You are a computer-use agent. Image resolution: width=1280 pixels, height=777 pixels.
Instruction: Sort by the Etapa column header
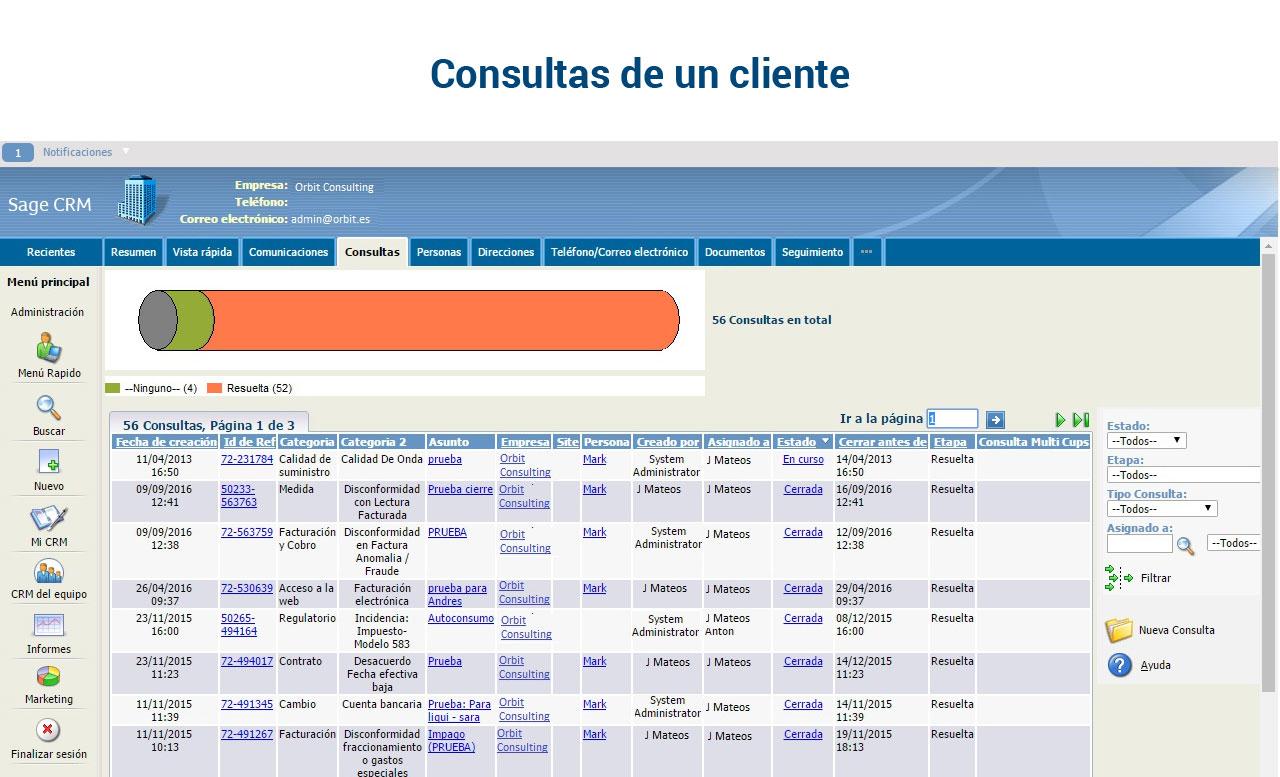[950, 442]
